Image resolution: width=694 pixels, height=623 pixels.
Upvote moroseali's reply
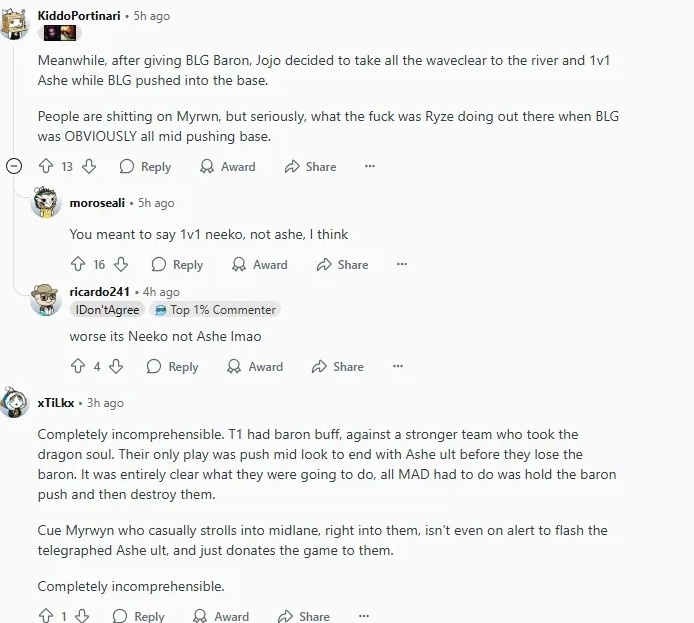(x=78, y=264)
